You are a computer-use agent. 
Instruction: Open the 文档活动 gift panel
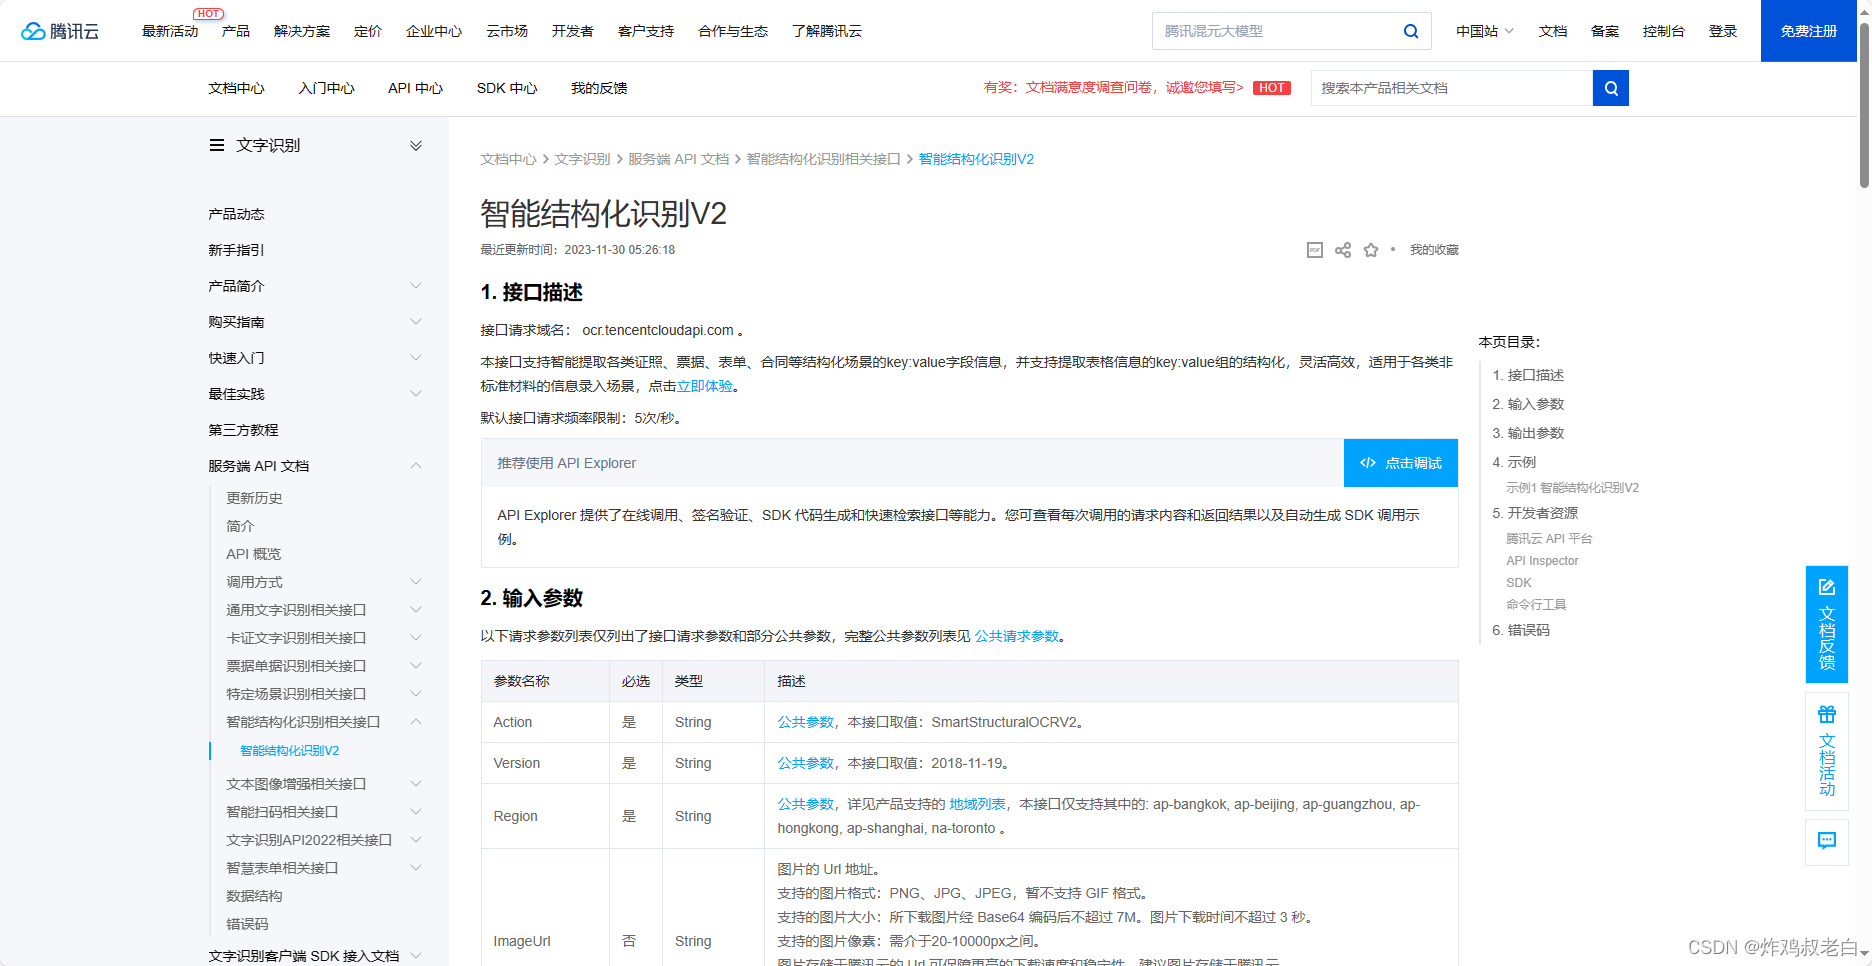tap(1827, 751)
